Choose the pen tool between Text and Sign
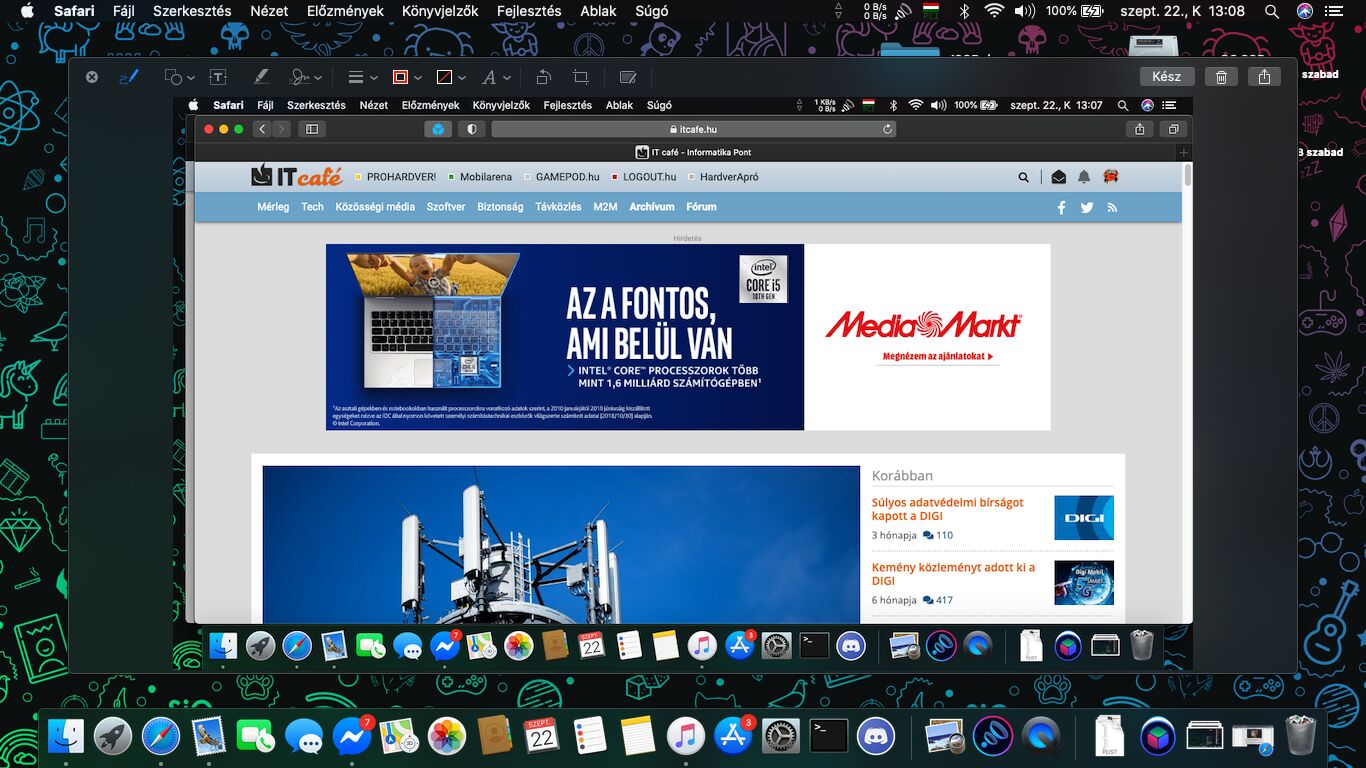The height and width of the screenshot is (768, 1366). click(260, 77)
